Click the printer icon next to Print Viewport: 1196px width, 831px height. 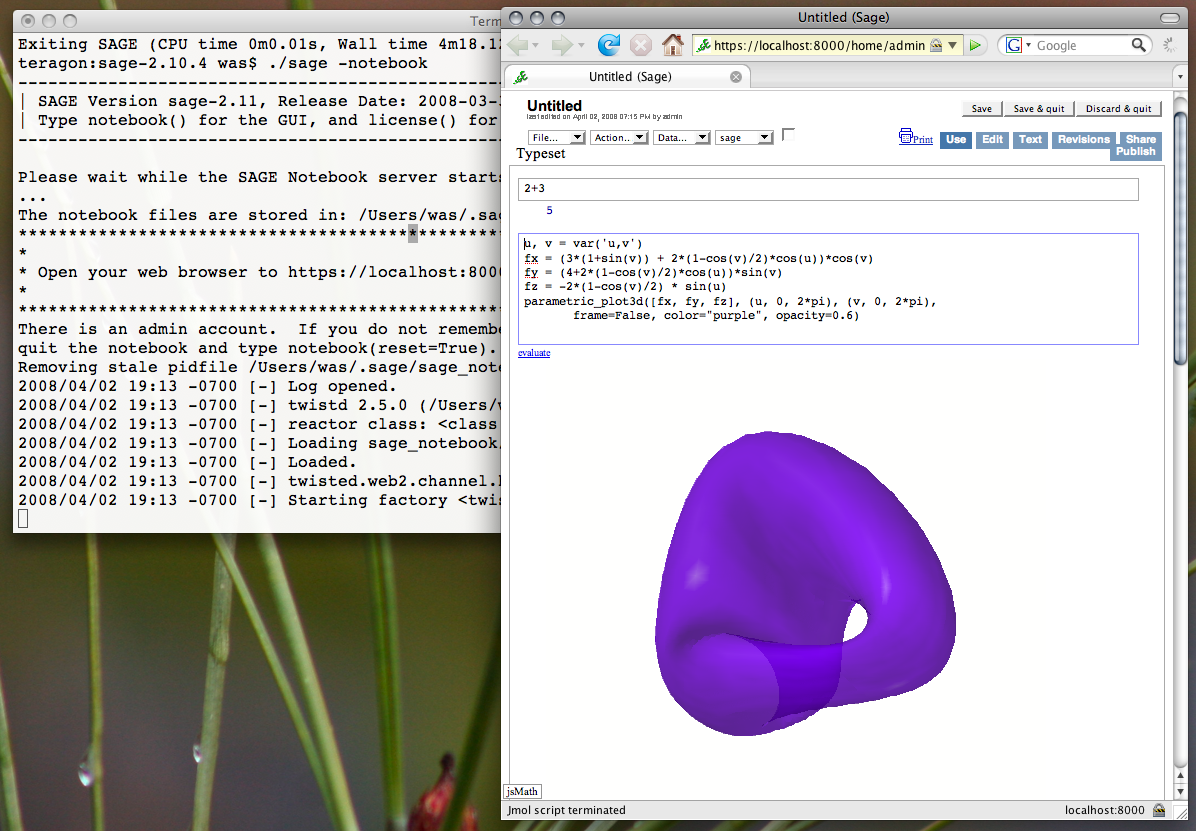coord(905,136)
